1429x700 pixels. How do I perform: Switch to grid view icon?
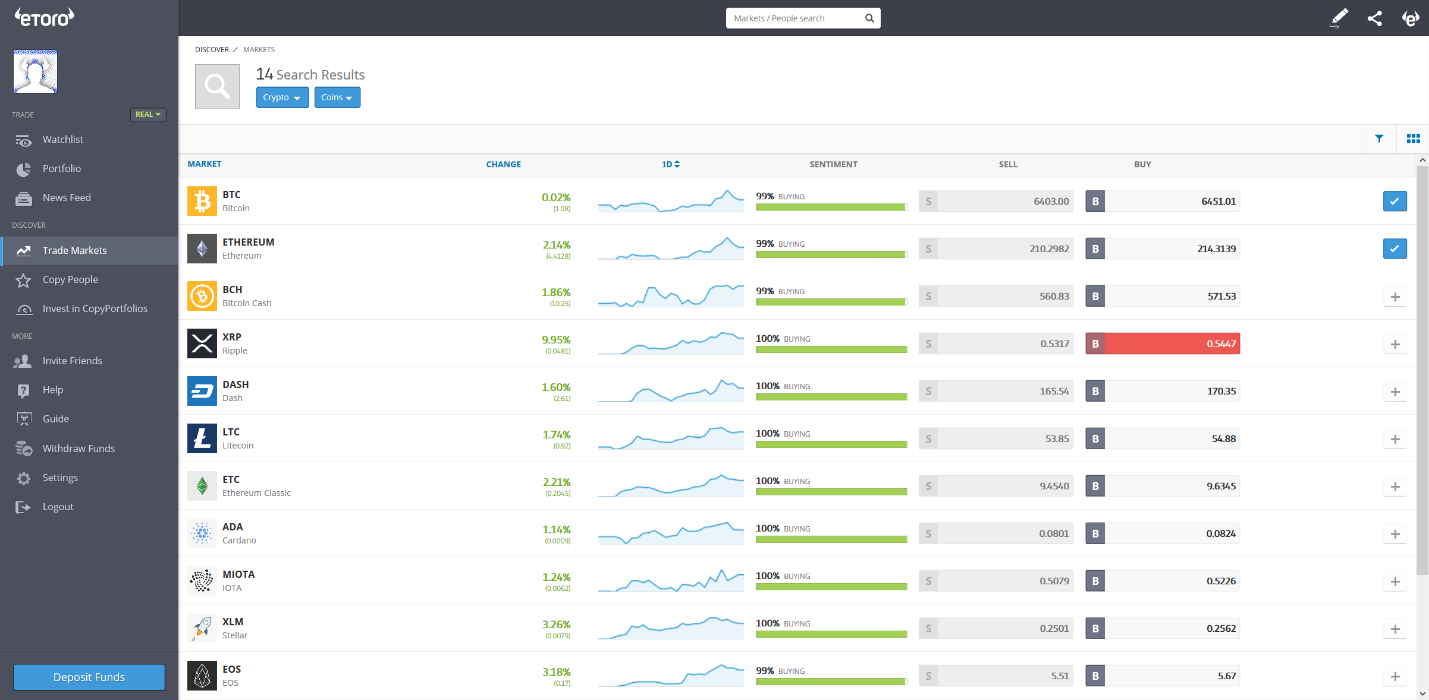(x=1413, y=139)
